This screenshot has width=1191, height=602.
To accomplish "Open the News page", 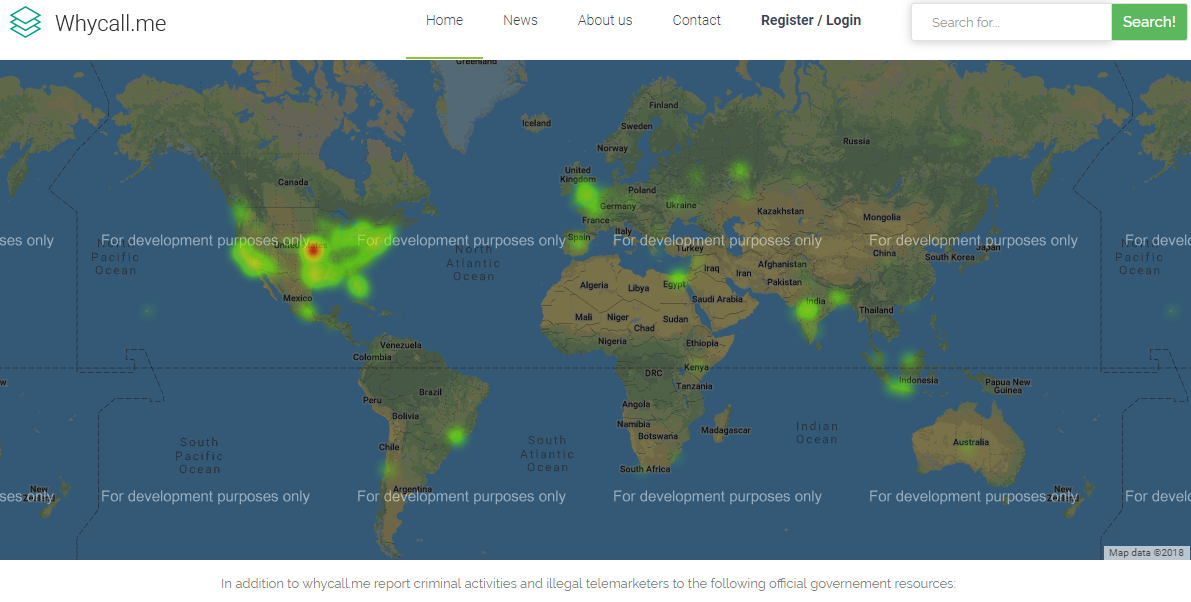I will point(520,20).
